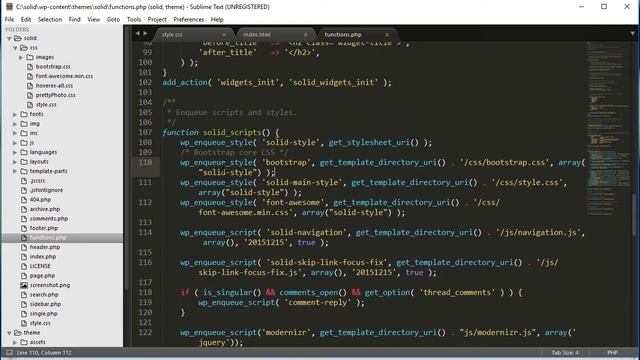Expand the img folder
The width and height of the screenshot is (640, 360).
pyautogui.click(x=15, y=124)
